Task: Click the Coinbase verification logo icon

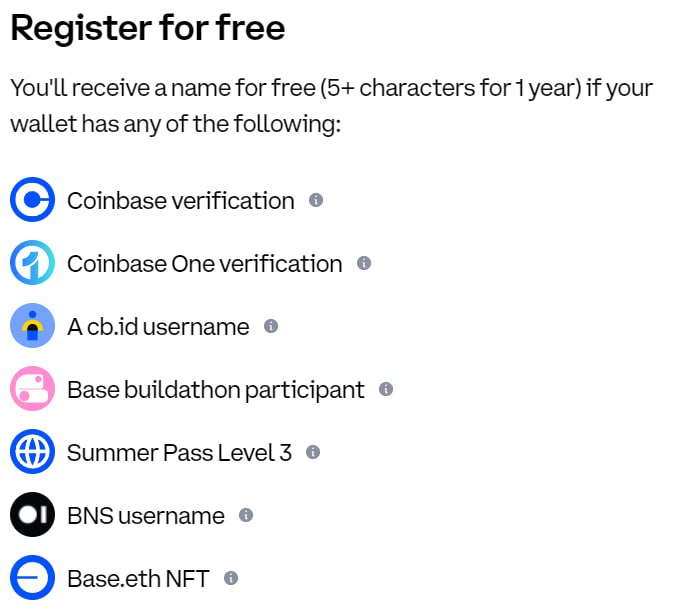Action: [32, 199]
